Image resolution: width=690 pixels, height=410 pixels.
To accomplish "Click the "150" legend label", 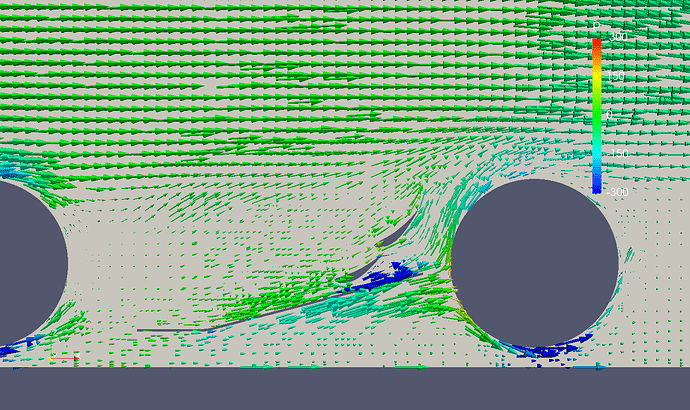I will point(616,76).
